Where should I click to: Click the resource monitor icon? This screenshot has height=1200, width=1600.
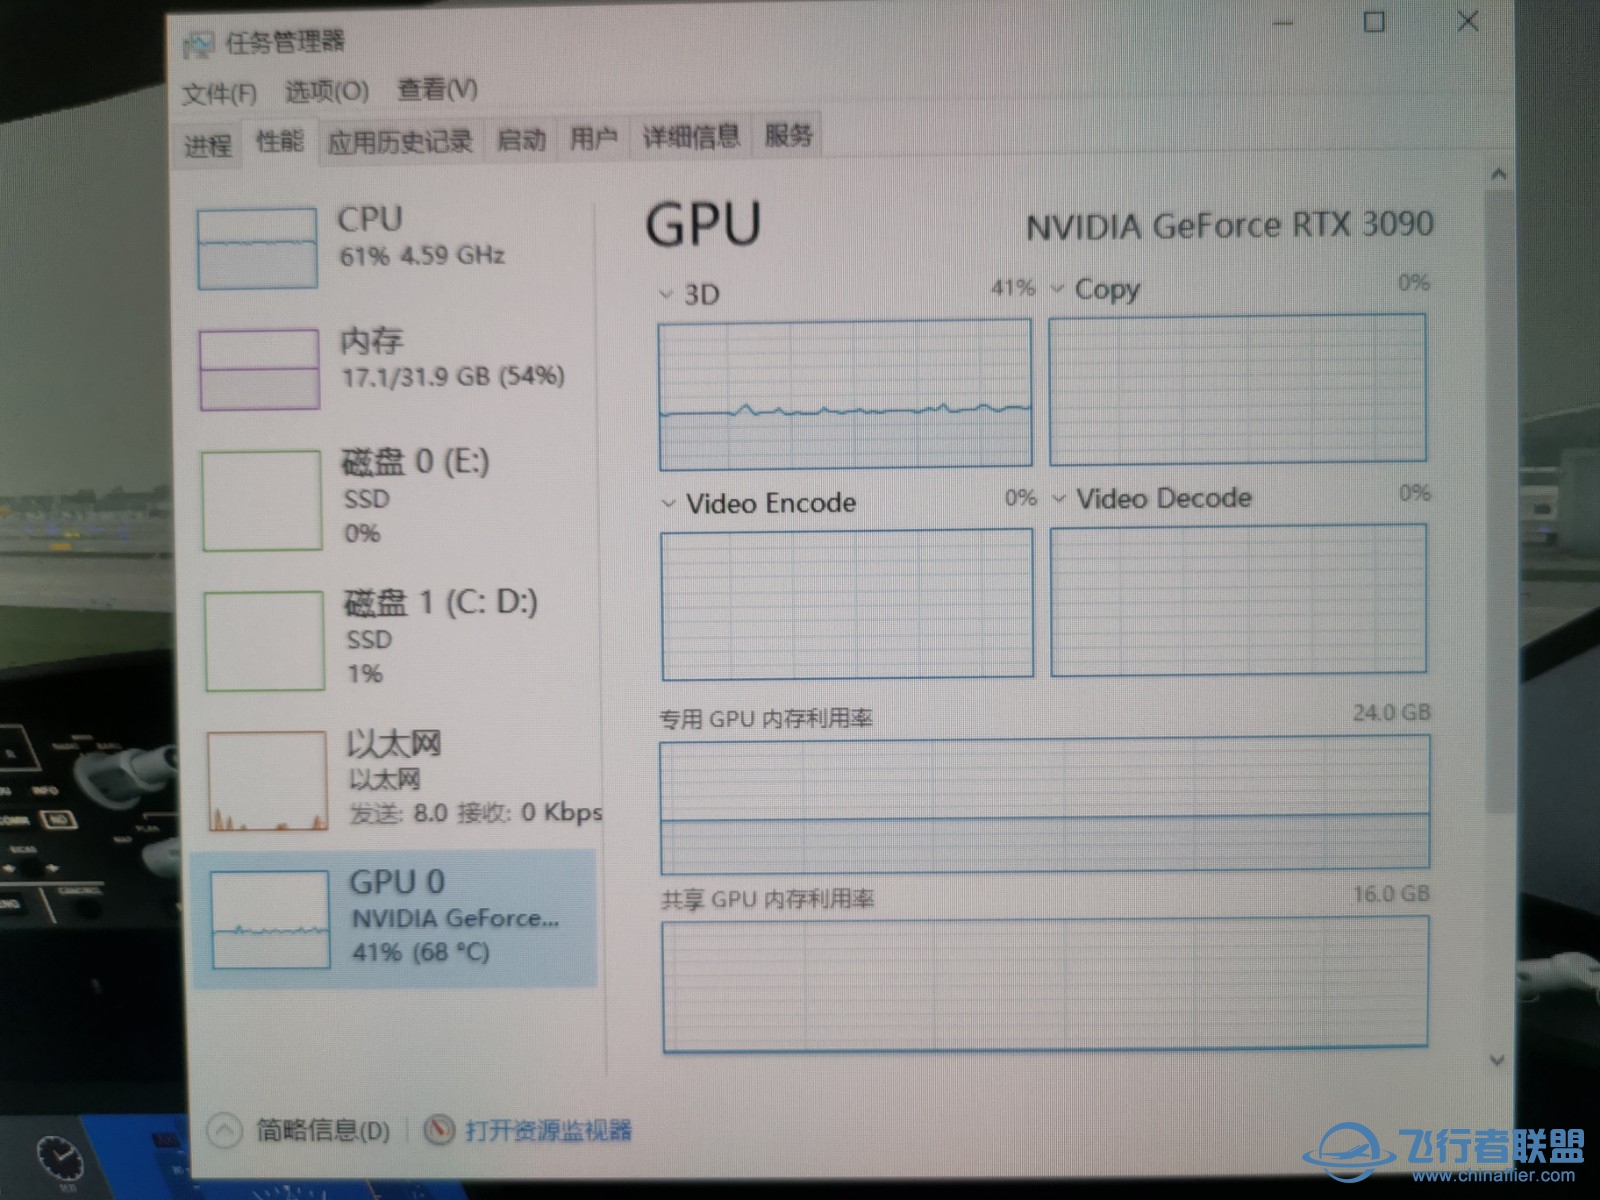click(x=440, y=1131)
